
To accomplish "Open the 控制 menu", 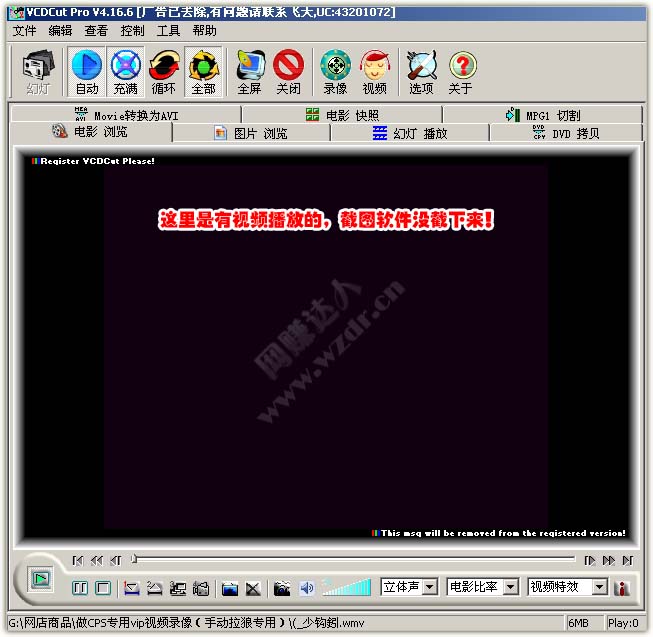I will [x=132, y=31].
